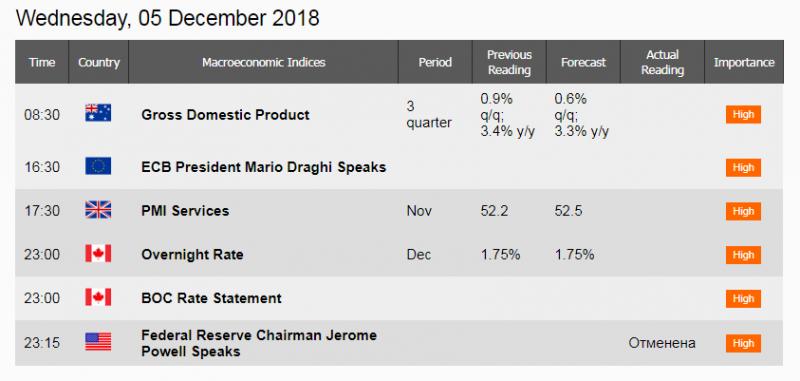This screenshot has width=800, height=381.
Task: Click High badge for Gross Domestic Product
Action: (x=743, y=114)
